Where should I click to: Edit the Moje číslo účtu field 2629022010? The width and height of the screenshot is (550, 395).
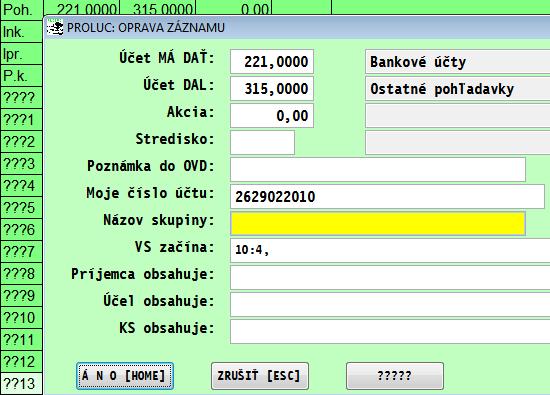[387, 196]
